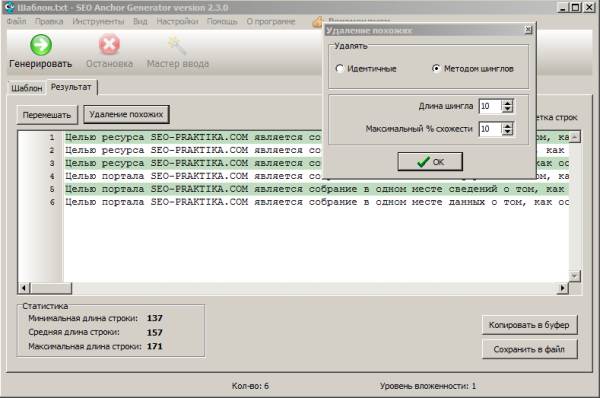
Task: Click the Перемешать button
Action: click(47, 115)
